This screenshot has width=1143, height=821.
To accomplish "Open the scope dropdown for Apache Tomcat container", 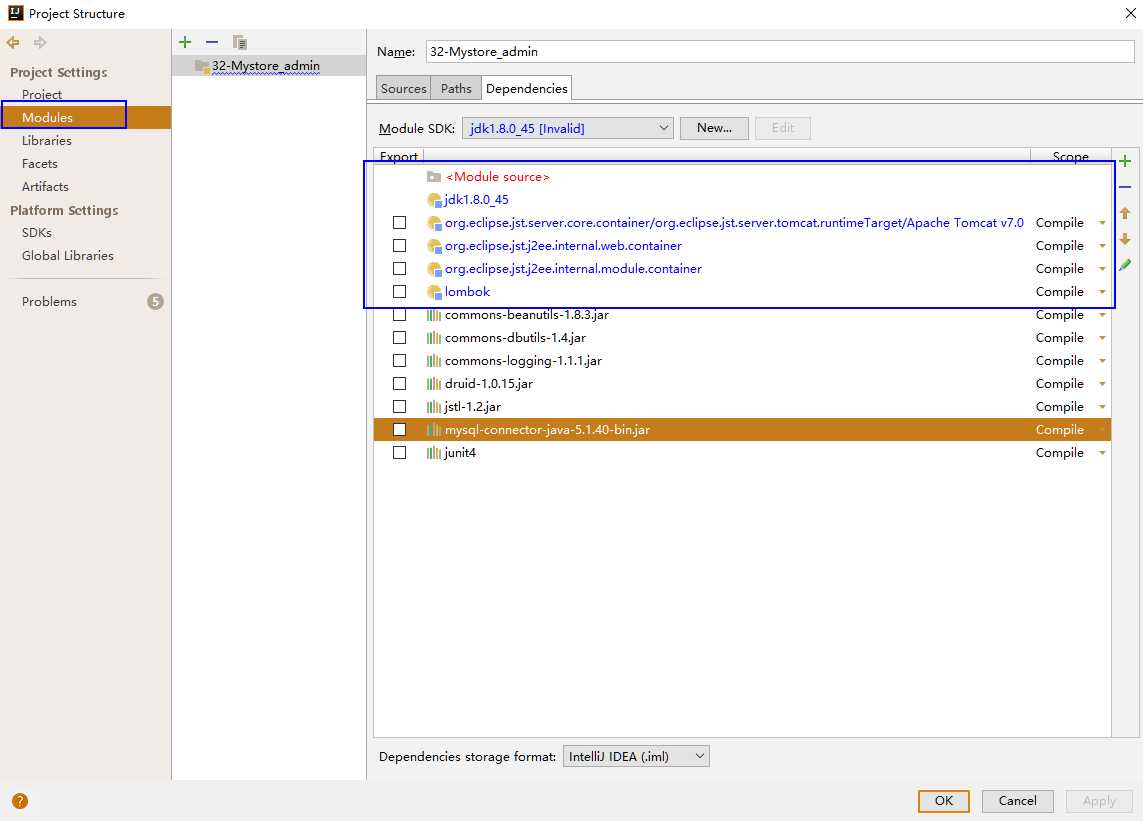I will pyautogui.click(x=1102, y=223).
